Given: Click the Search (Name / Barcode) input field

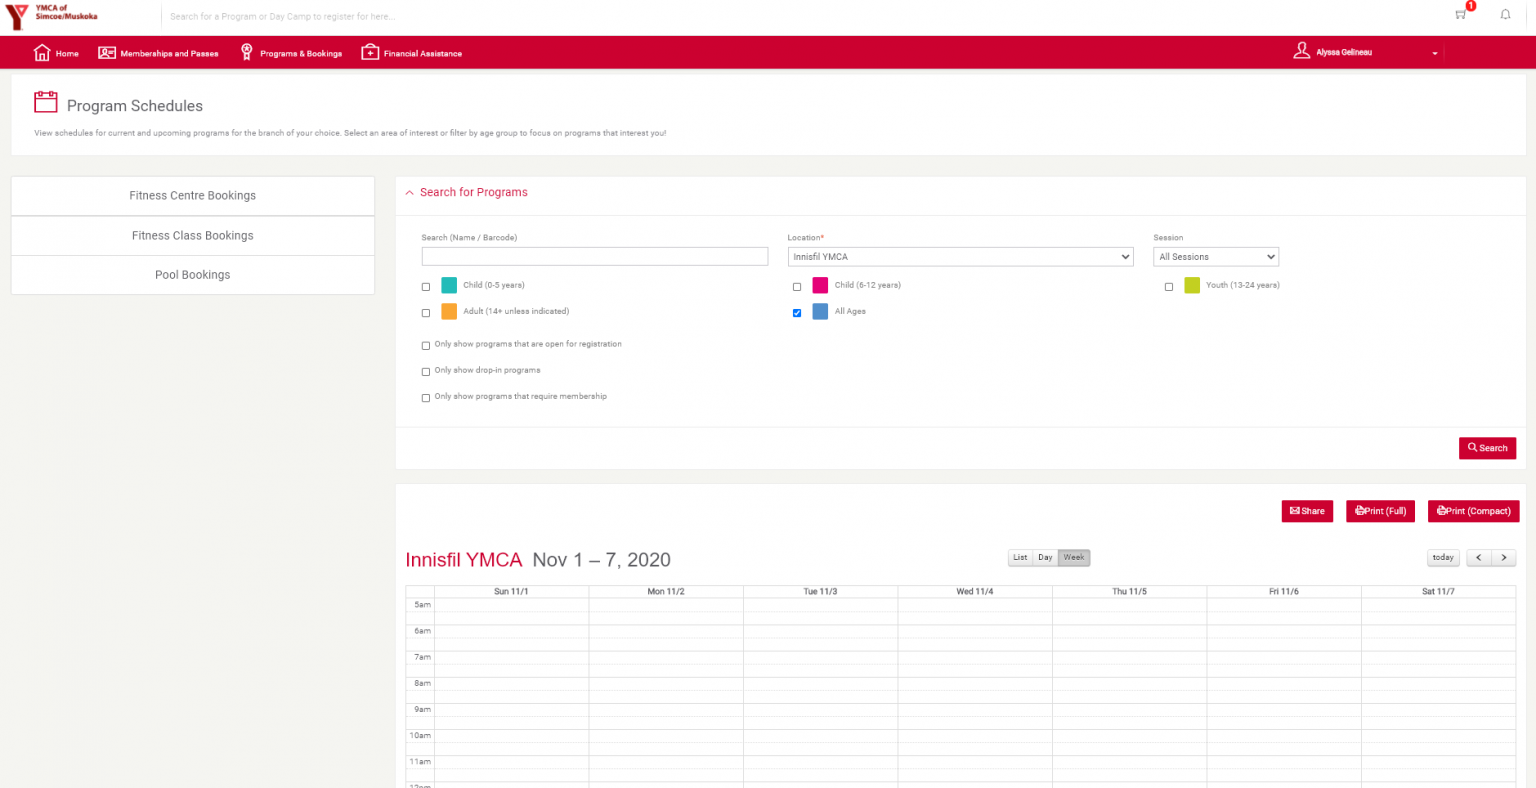Looking at the screenshot, I should point(594,256).
